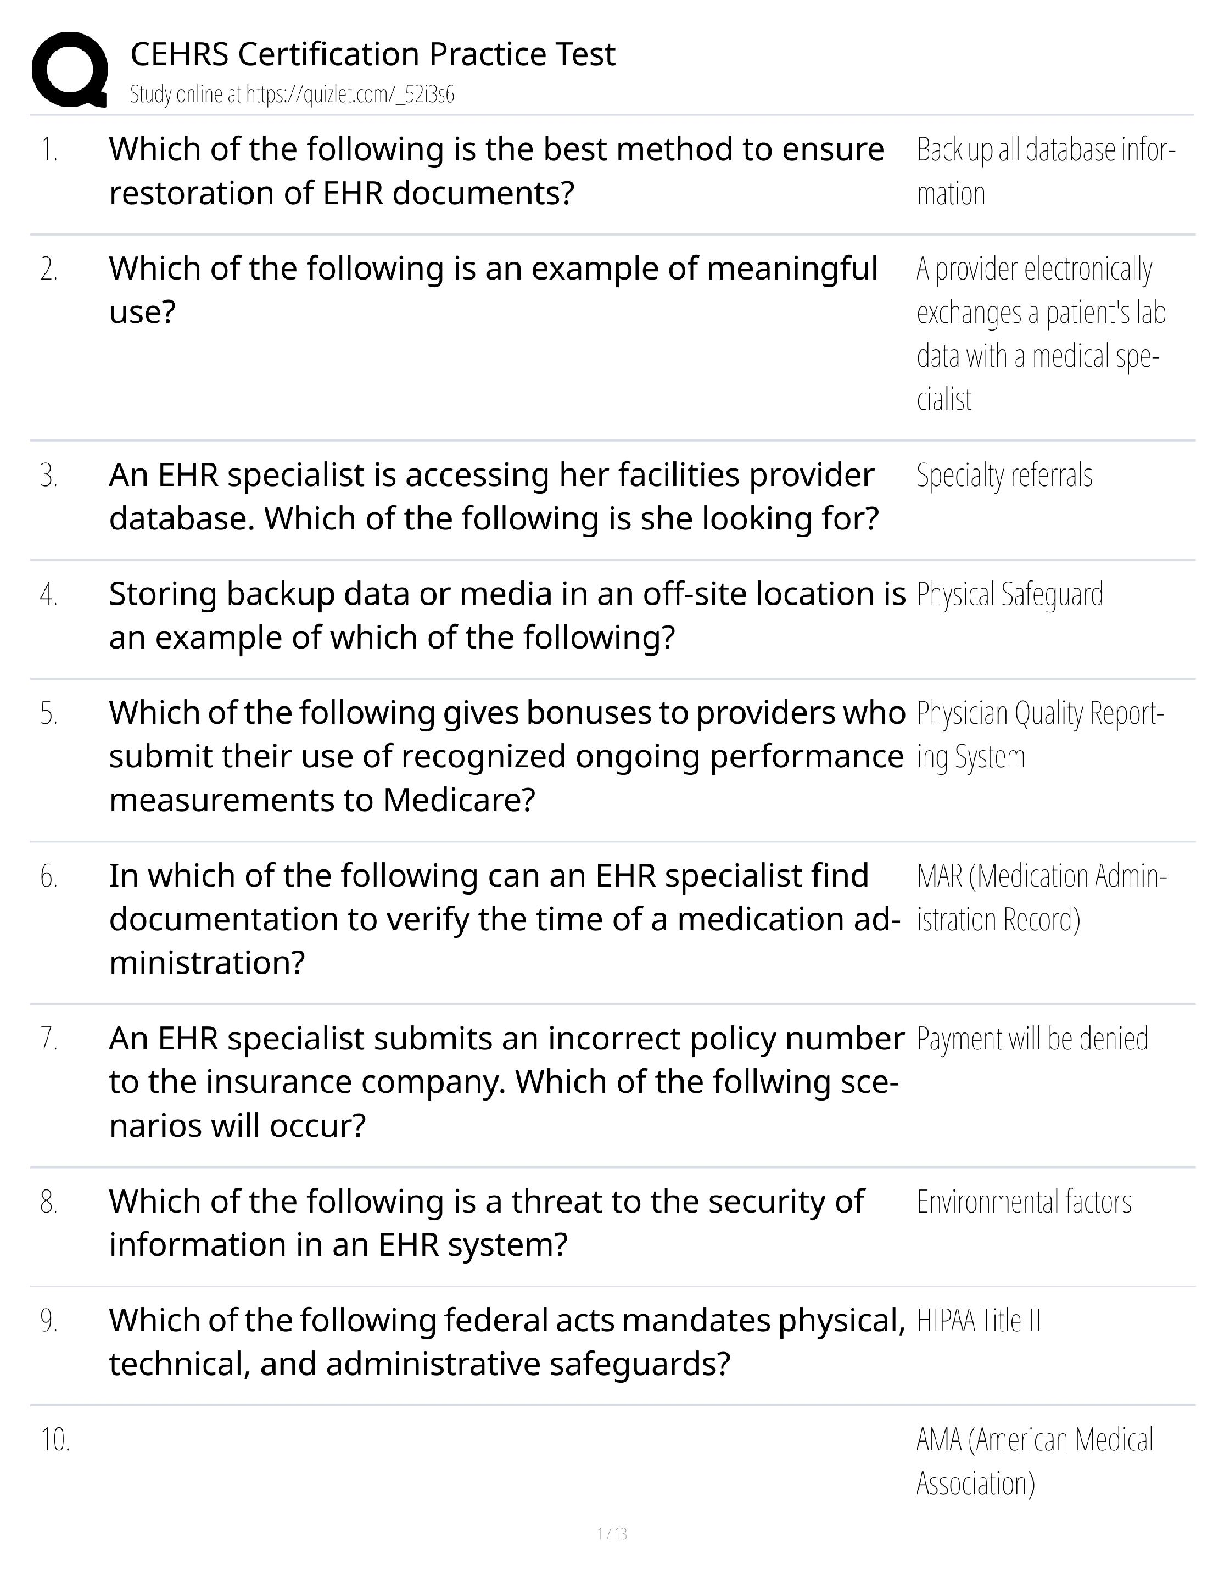This screenshot has height=1584, width=1224.
Task: Click the CEHRS Certification Practice Test title
Action: tap(373, 53)
